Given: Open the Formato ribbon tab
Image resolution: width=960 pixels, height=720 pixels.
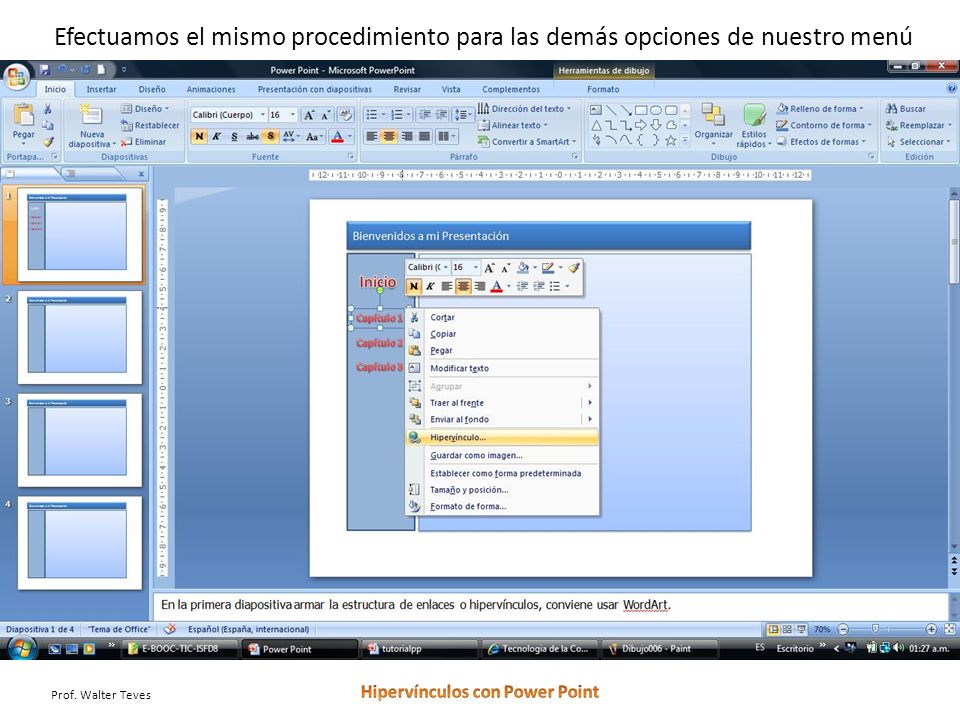Looking at the screenshot, I should click(603, 89).
